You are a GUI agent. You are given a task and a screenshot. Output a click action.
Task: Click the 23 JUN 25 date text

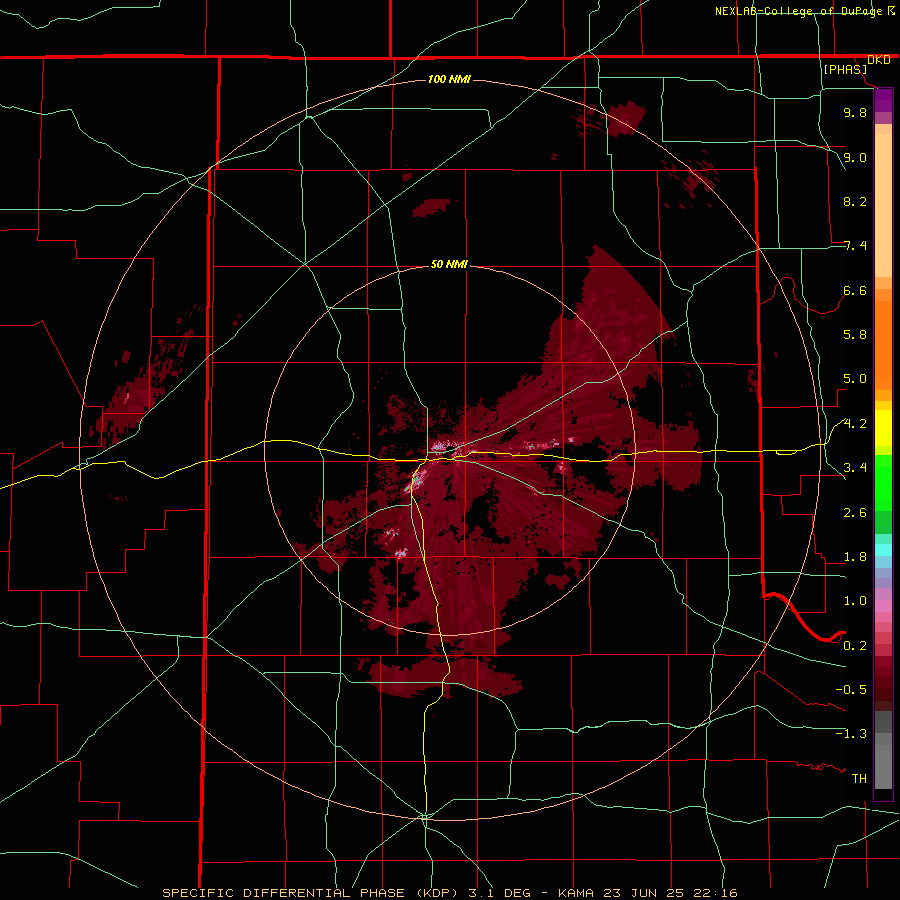[x=641, y=893]
